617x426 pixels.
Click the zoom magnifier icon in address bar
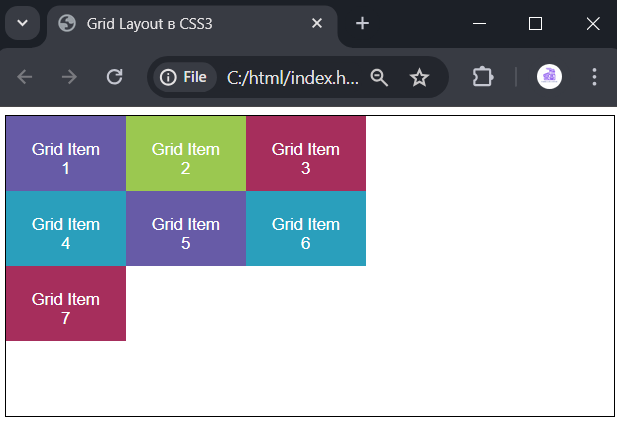pos(379,77)
